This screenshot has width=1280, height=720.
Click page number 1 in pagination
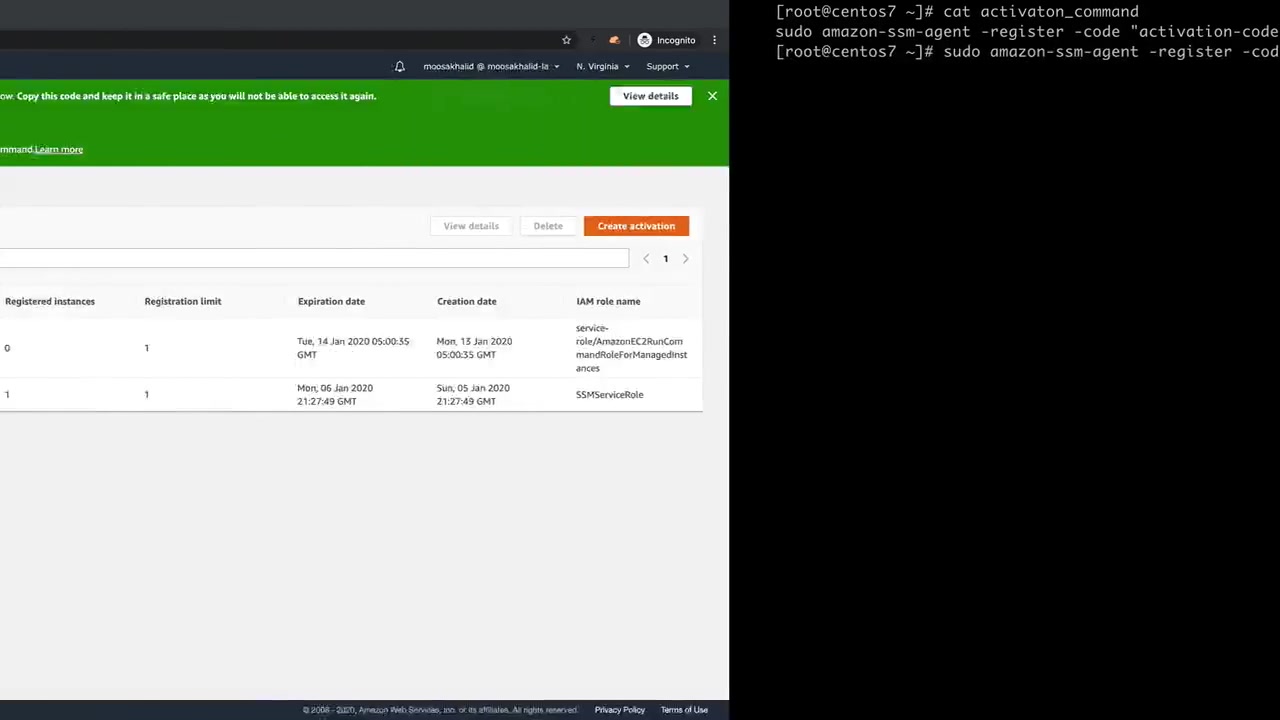666,259
